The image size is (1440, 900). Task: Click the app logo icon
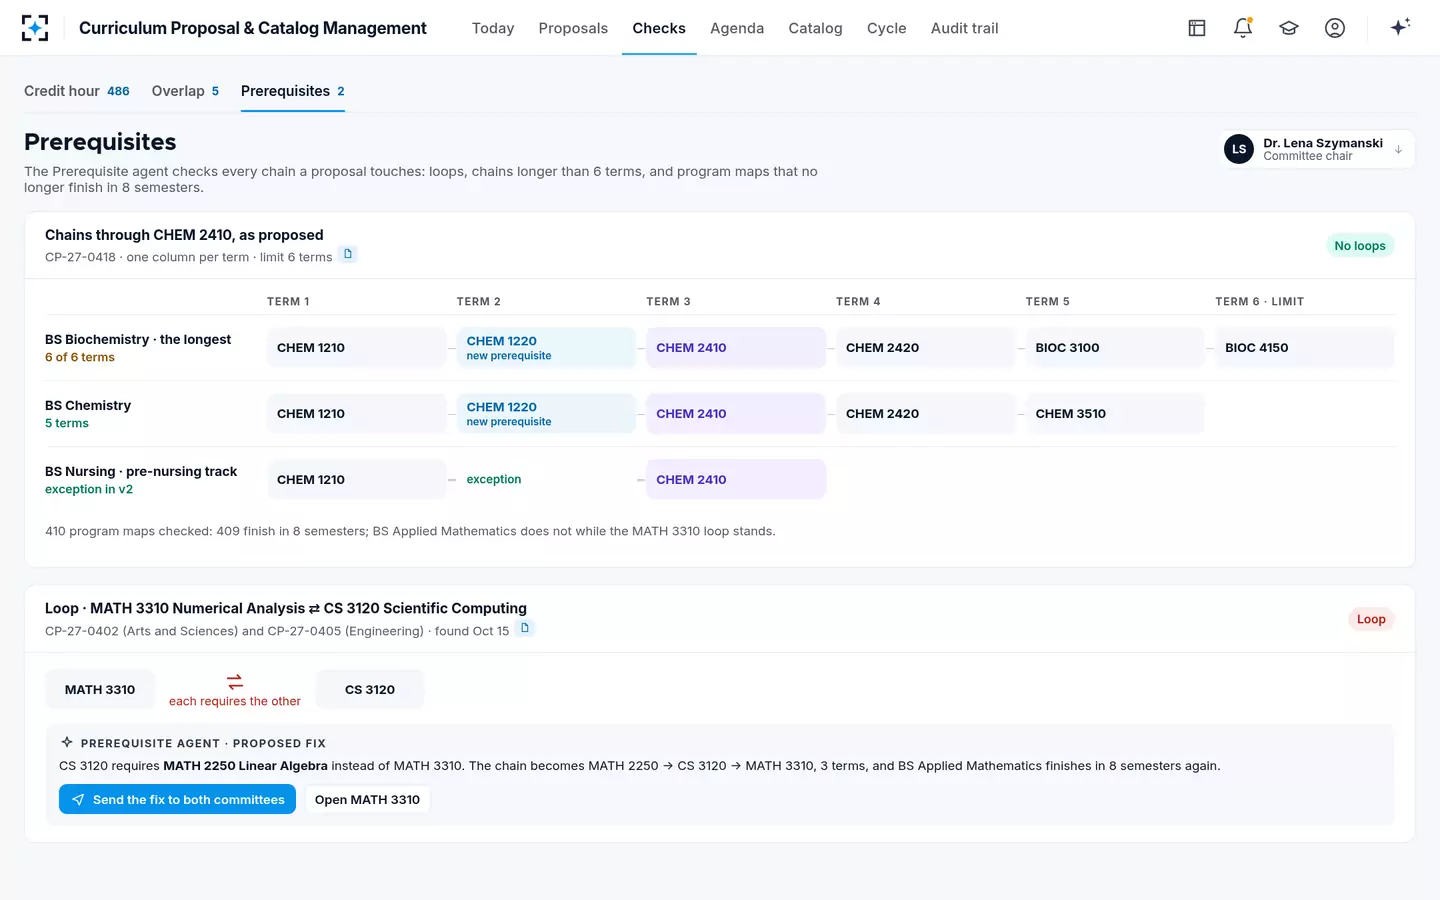coord(35,28)
